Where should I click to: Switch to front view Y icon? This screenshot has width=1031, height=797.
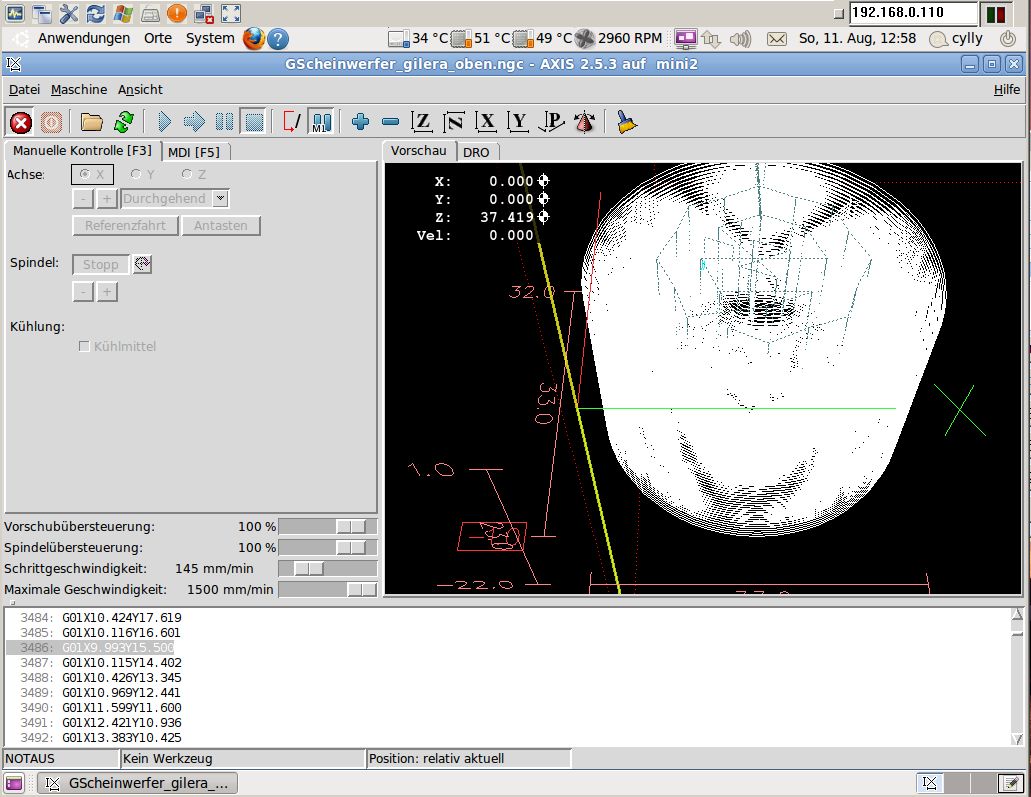[x=518, y=122]
